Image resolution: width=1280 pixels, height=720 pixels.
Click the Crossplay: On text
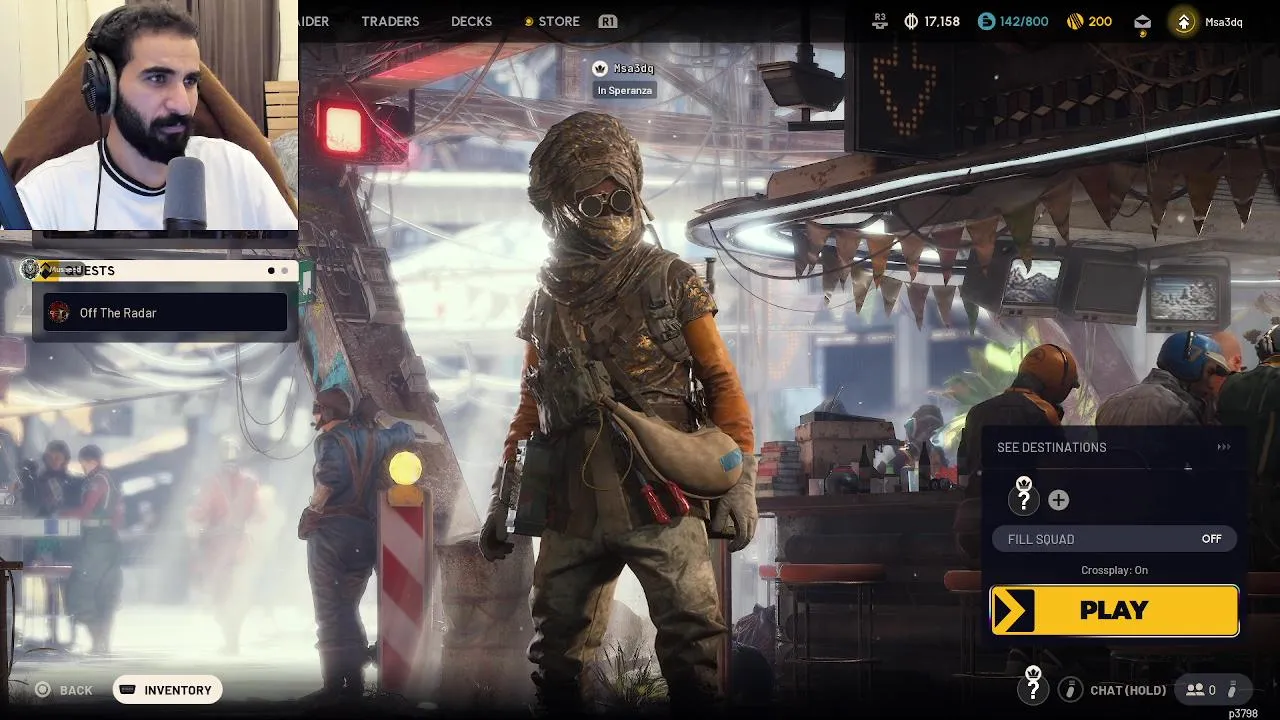[x=1114, y=570]
